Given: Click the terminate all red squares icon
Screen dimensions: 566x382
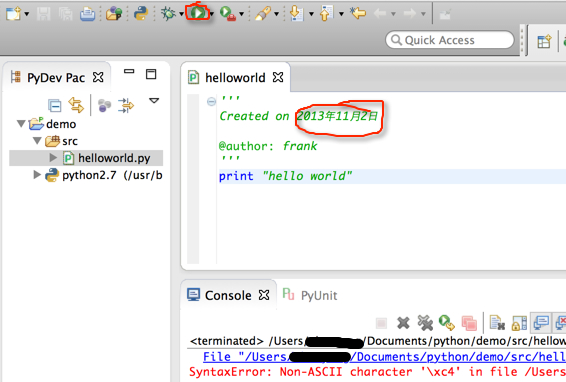Looking at the screenshot, I should point(469,323).
